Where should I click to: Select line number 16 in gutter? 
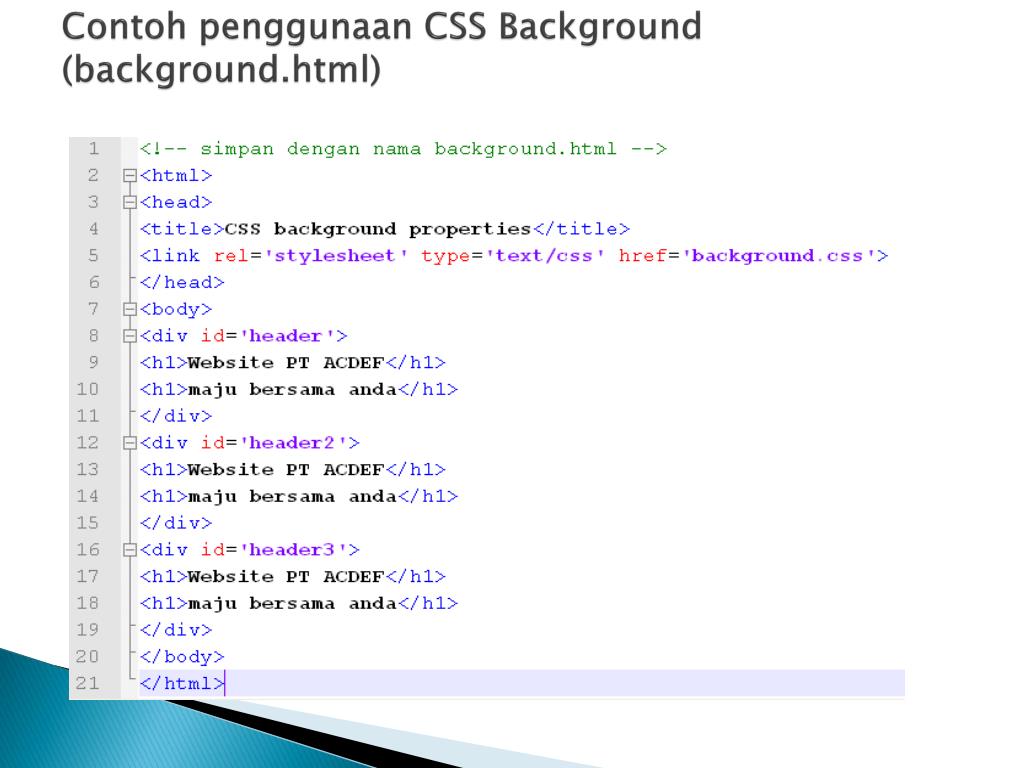coord(88,551)
